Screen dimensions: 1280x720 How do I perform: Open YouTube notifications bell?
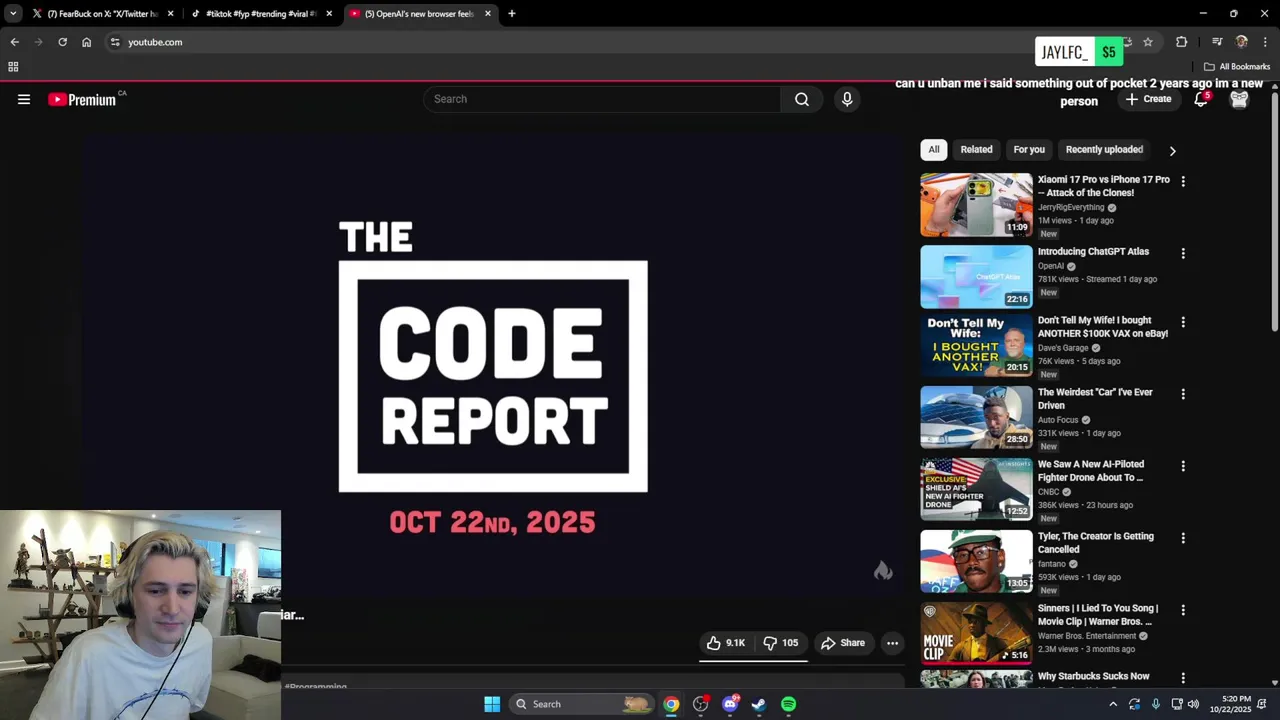pyautogui.click(x=1201, y=99)
